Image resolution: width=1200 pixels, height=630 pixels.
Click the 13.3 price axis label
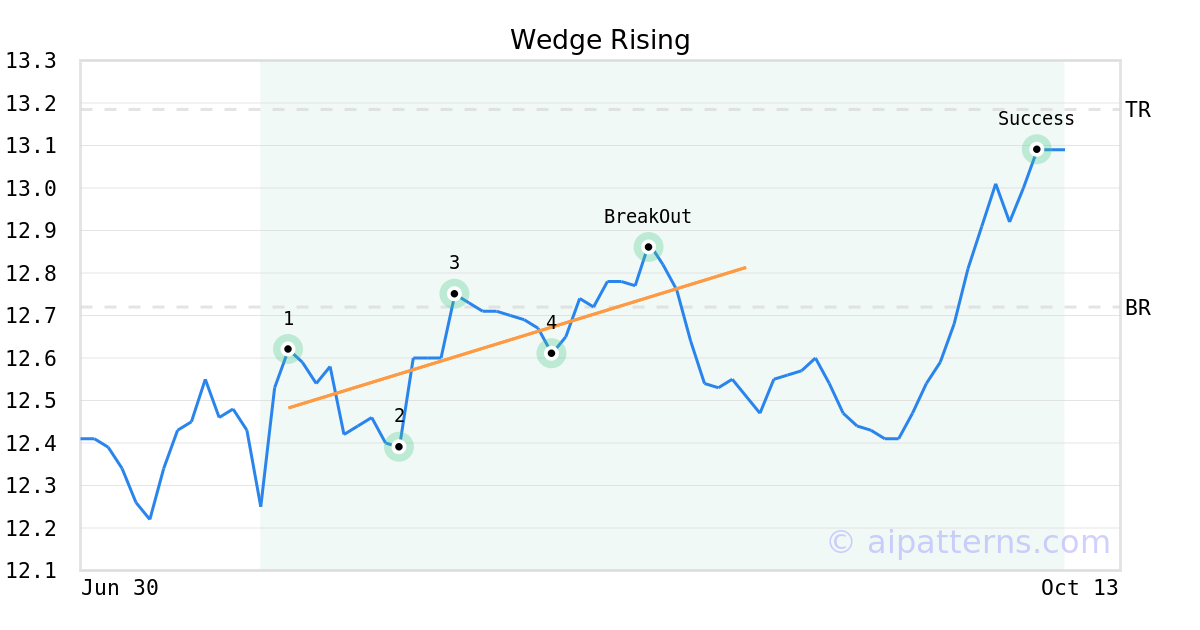click(31, 62)
